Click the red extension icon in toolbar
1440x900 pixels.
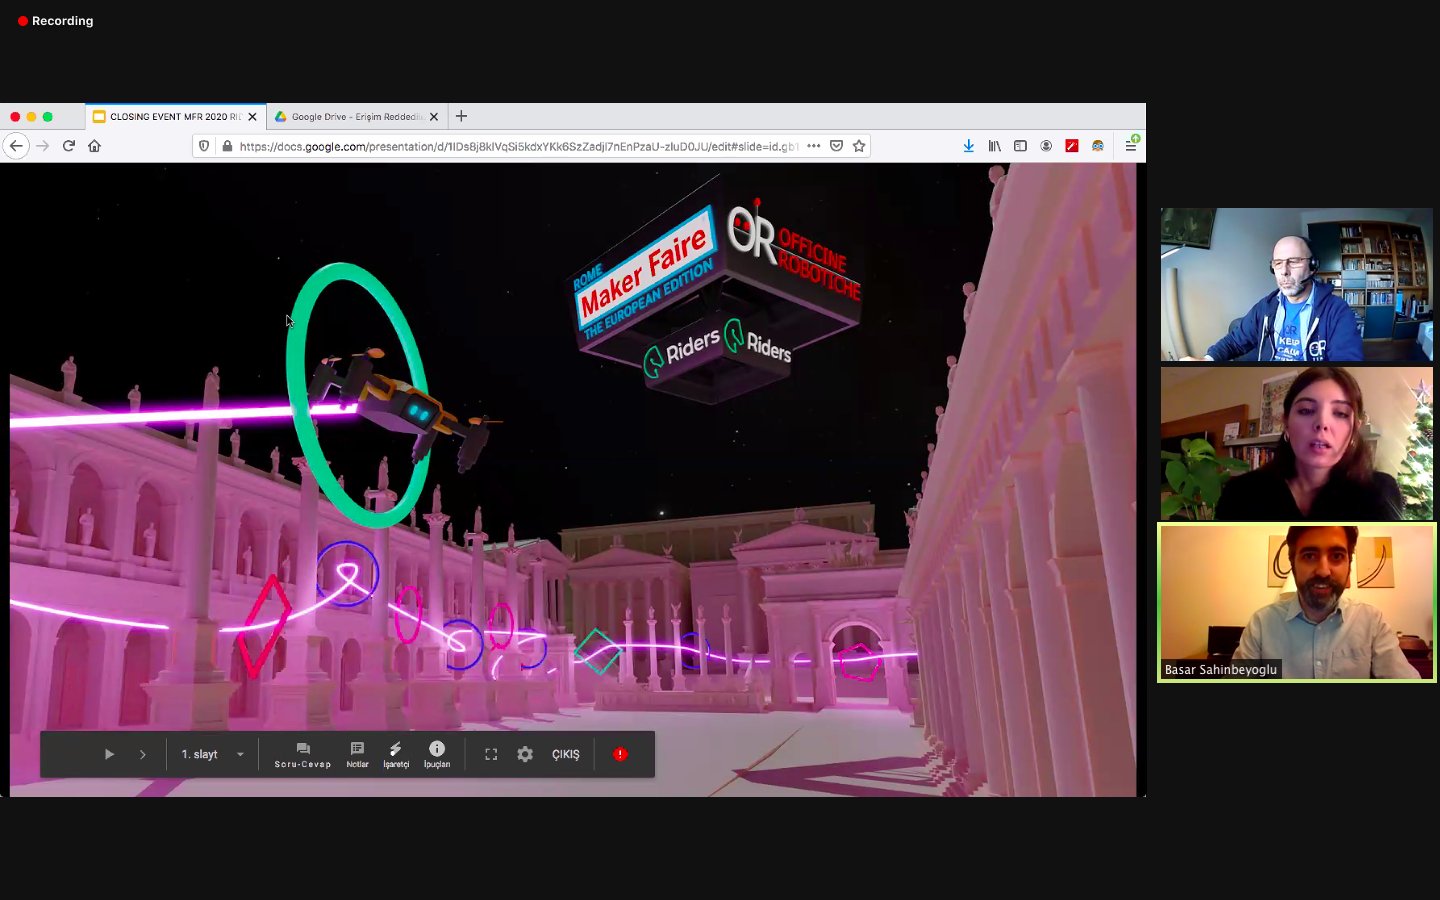1072,146
